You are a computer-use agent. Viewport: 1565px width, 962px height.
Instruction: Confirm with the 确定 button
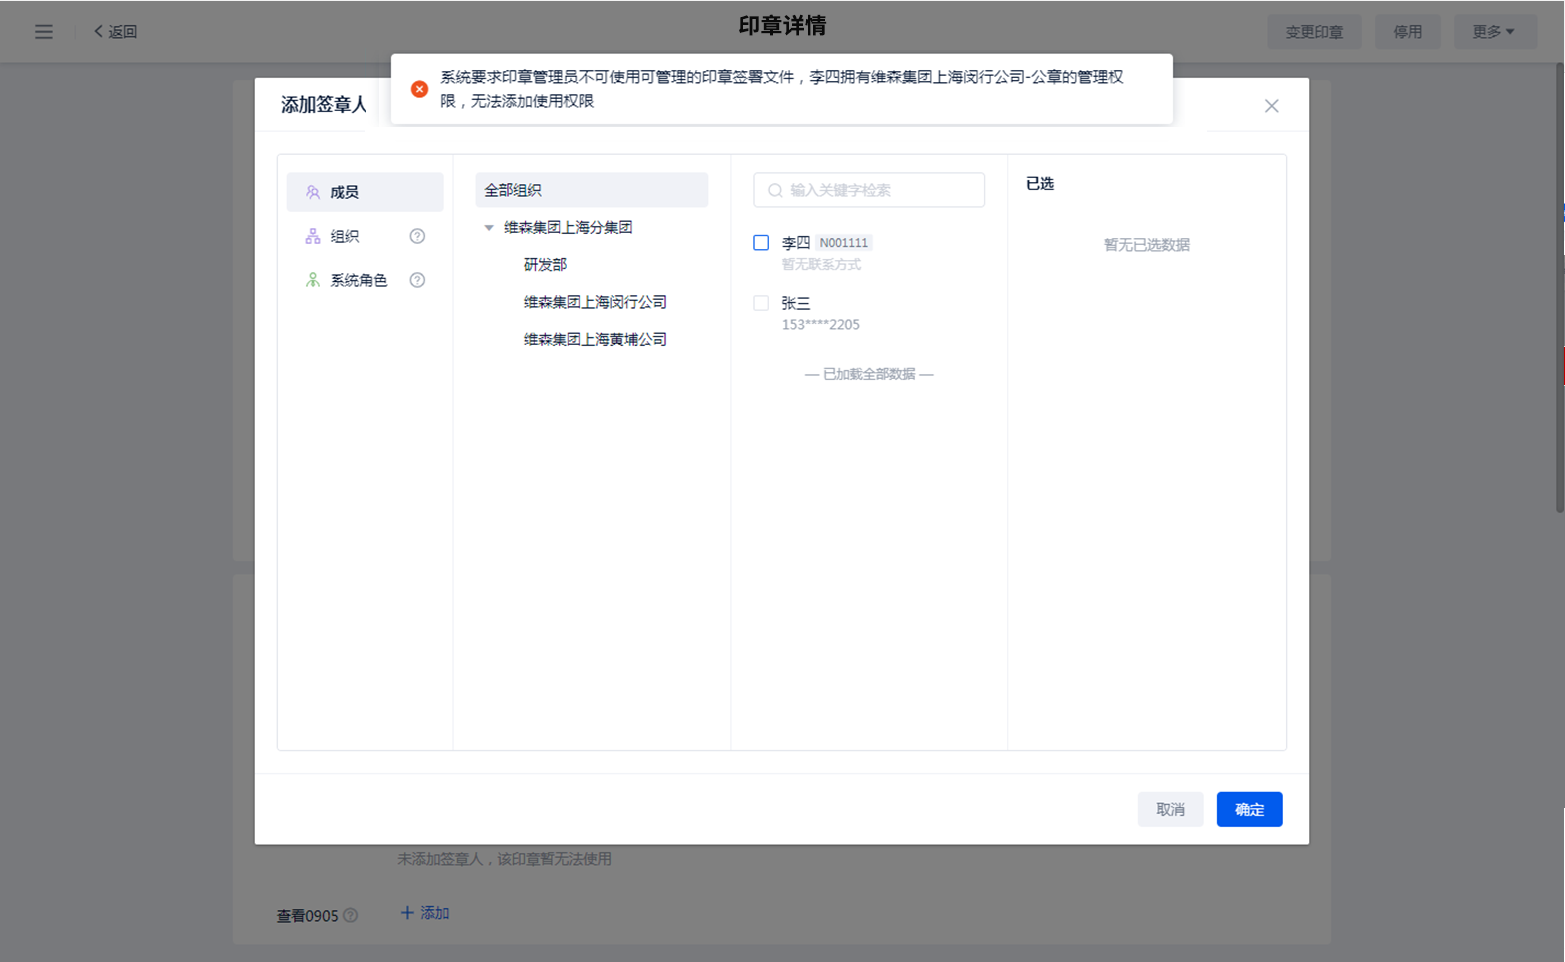pos(1249,810)
